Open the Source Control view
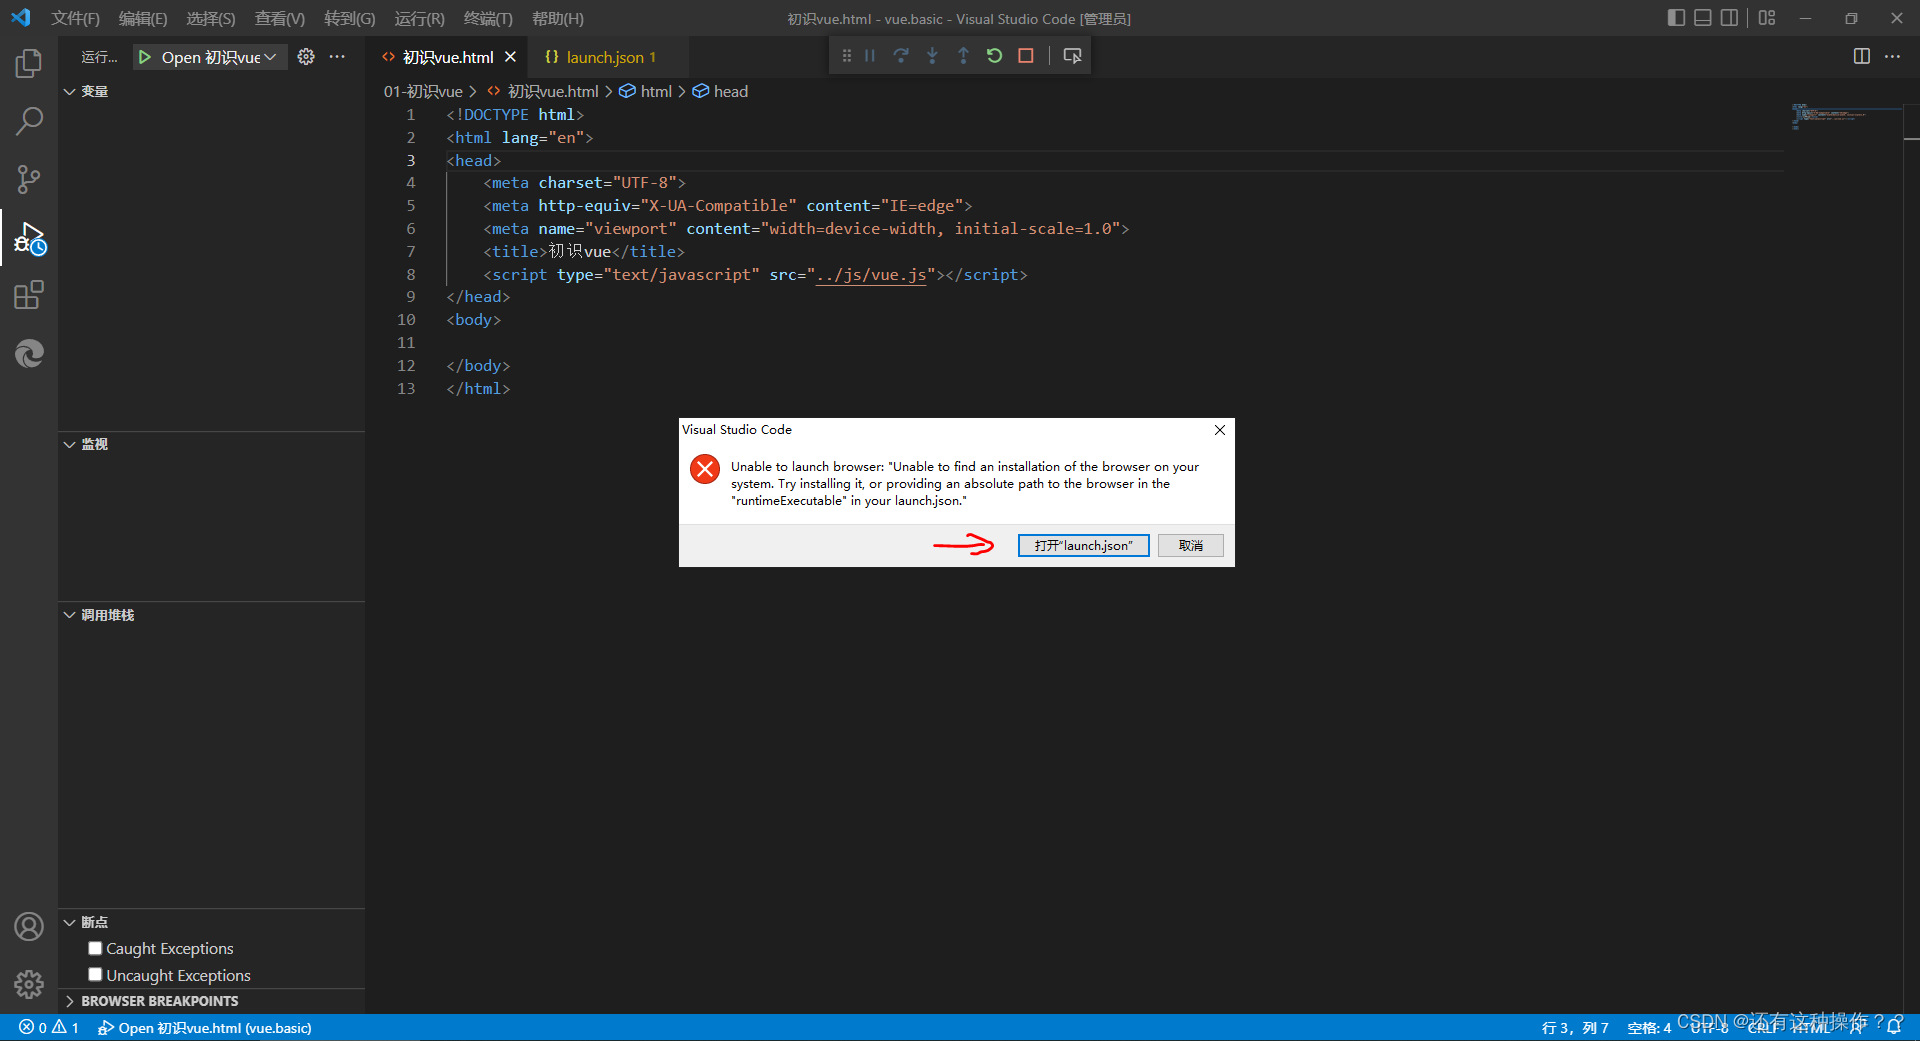Viewport: 1920px width, 1041px height. [29, 179]
